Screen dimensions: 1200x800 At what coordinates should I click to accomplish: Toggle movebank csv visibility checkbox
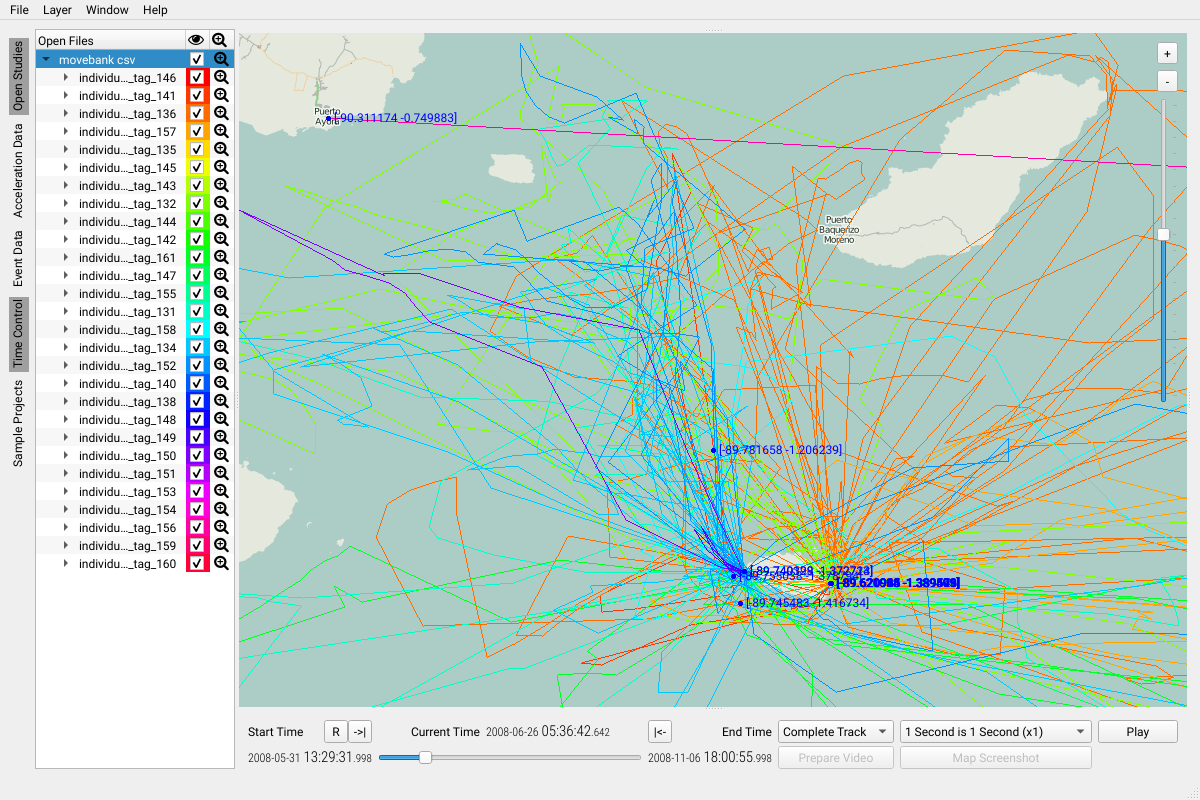coord(197,60)
